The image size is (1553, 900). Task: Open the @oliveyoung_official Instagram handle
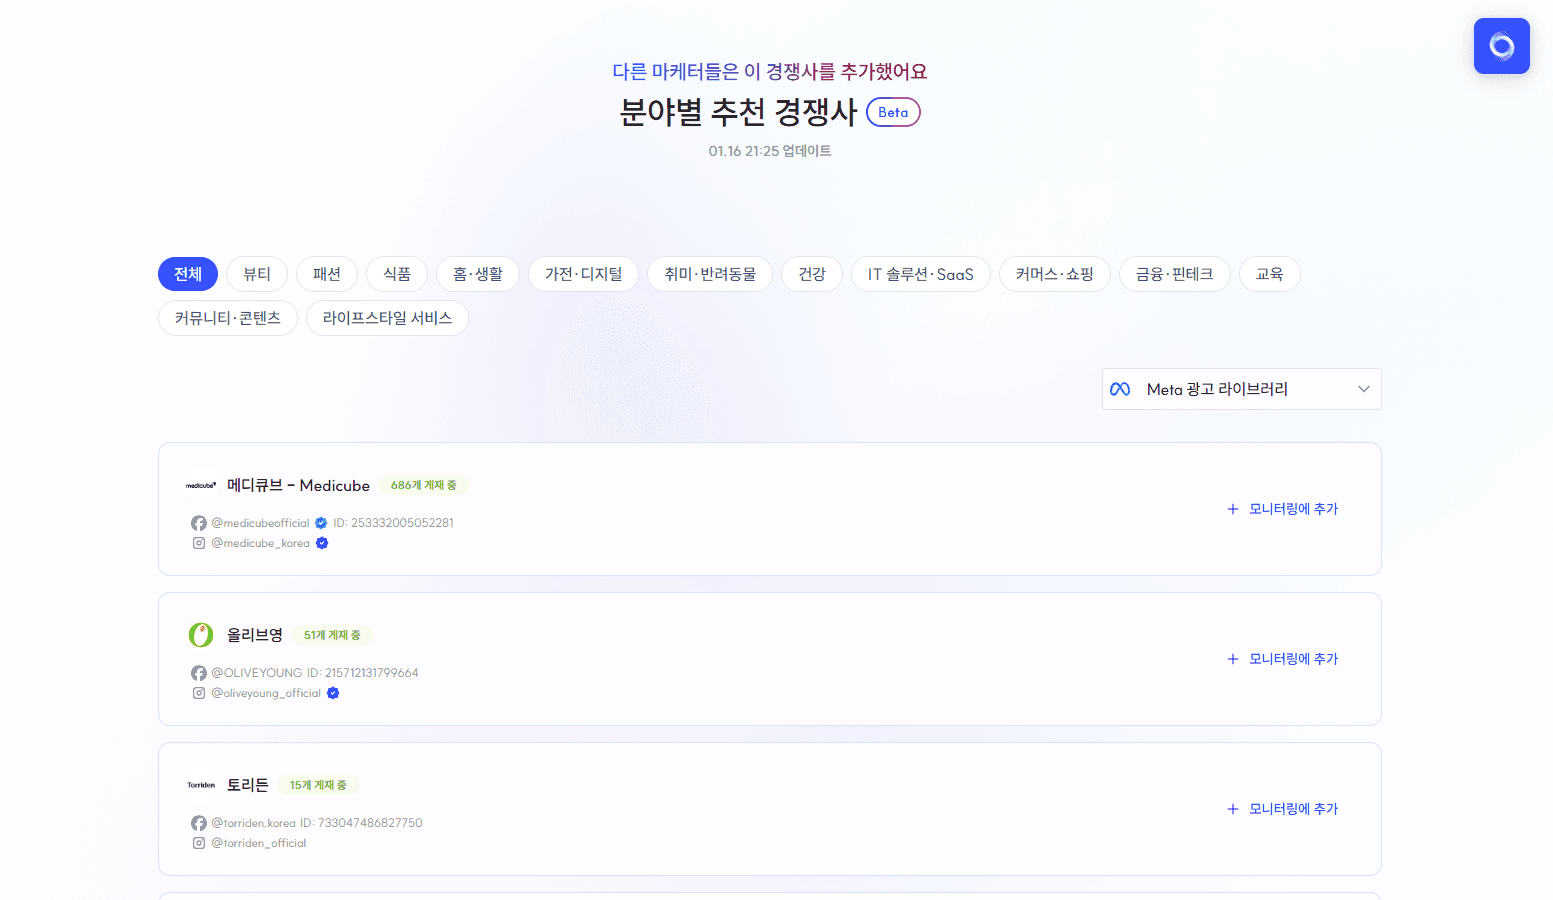pyautogui.click(x=266, y=693)
